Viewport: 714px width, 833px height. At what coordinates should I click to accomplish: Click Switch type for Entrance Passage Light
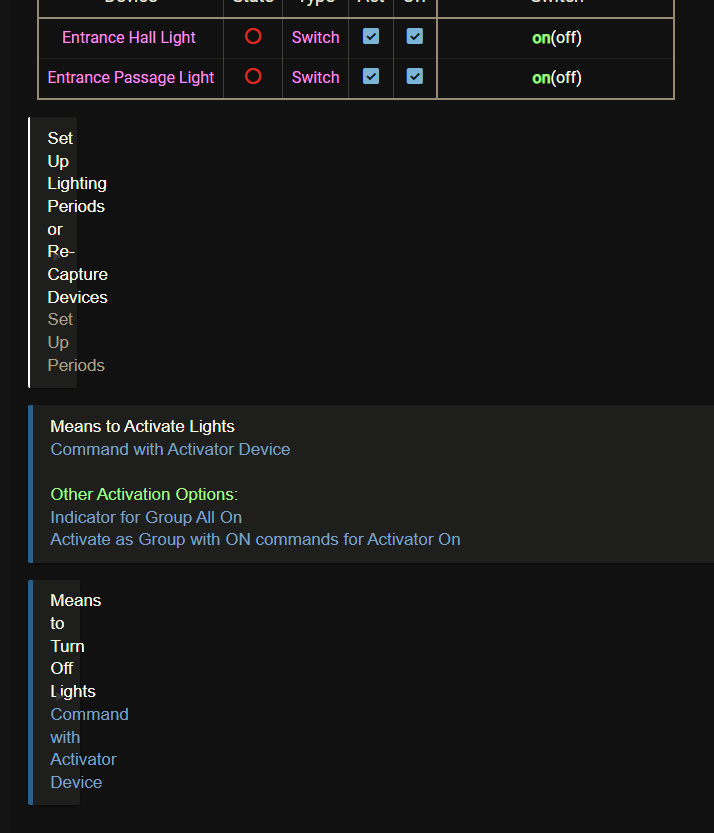click(x=316, y=78)
